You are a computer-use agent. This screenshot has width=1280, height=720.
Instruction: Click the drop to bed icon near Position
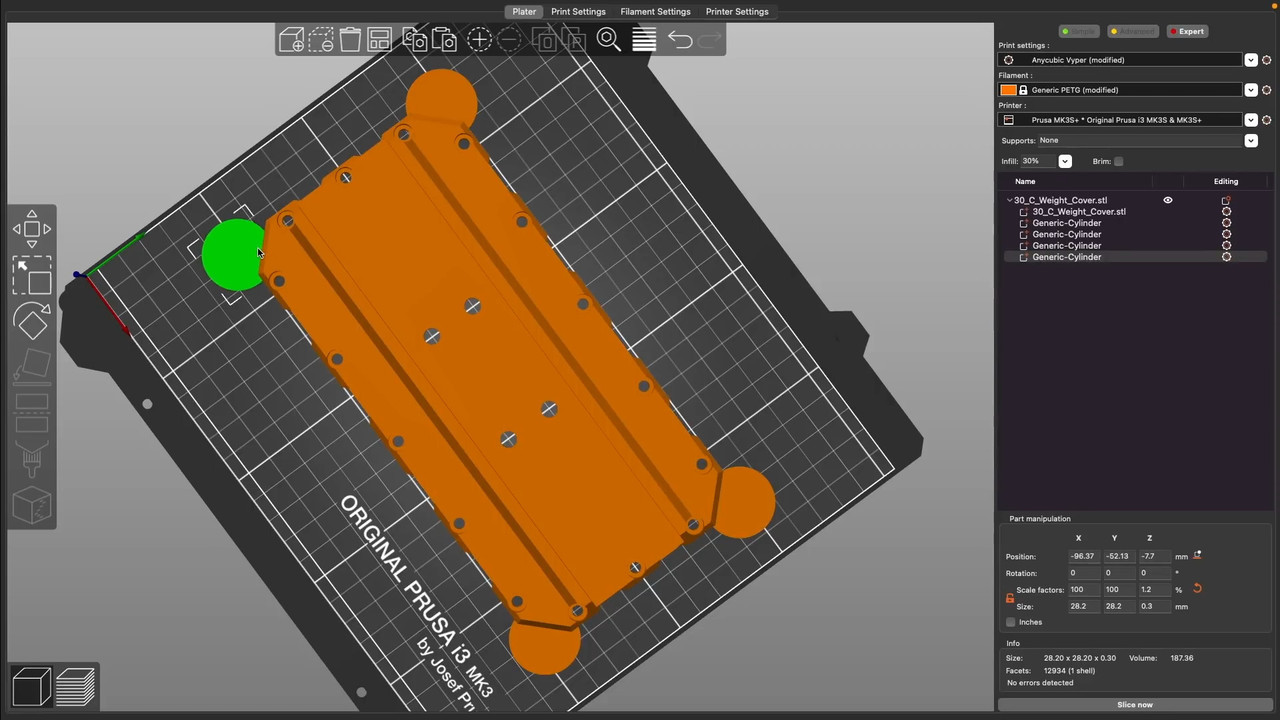tap(1197, 556)
